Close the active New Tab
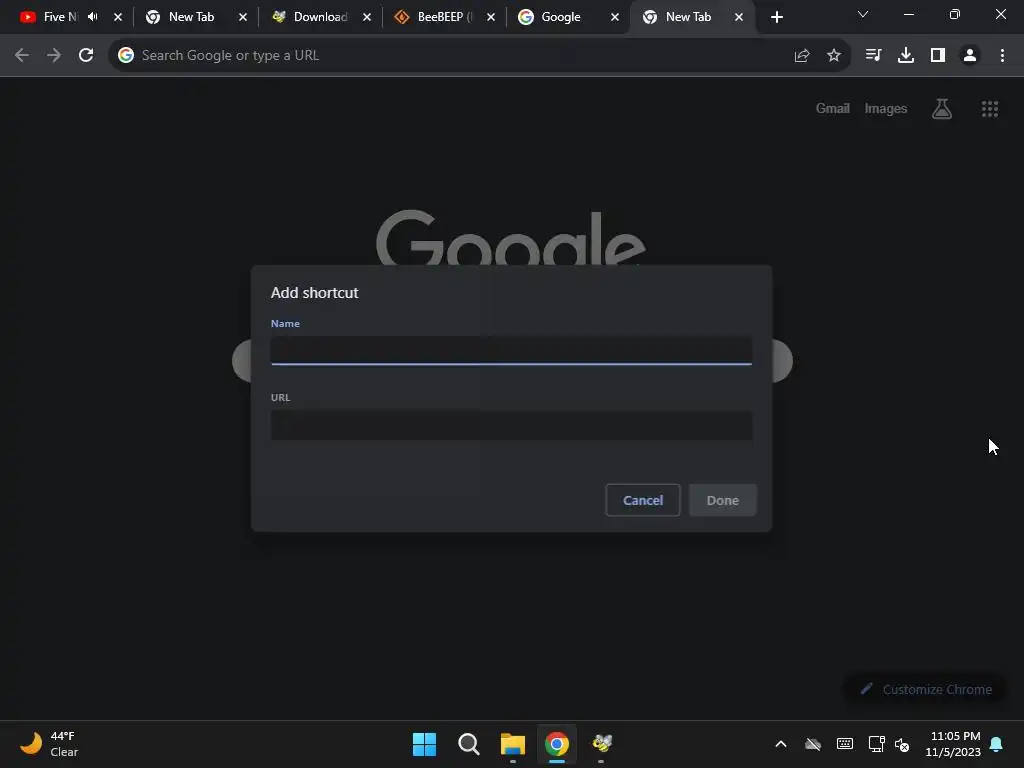1024x768 pixels. click(739, 17)
